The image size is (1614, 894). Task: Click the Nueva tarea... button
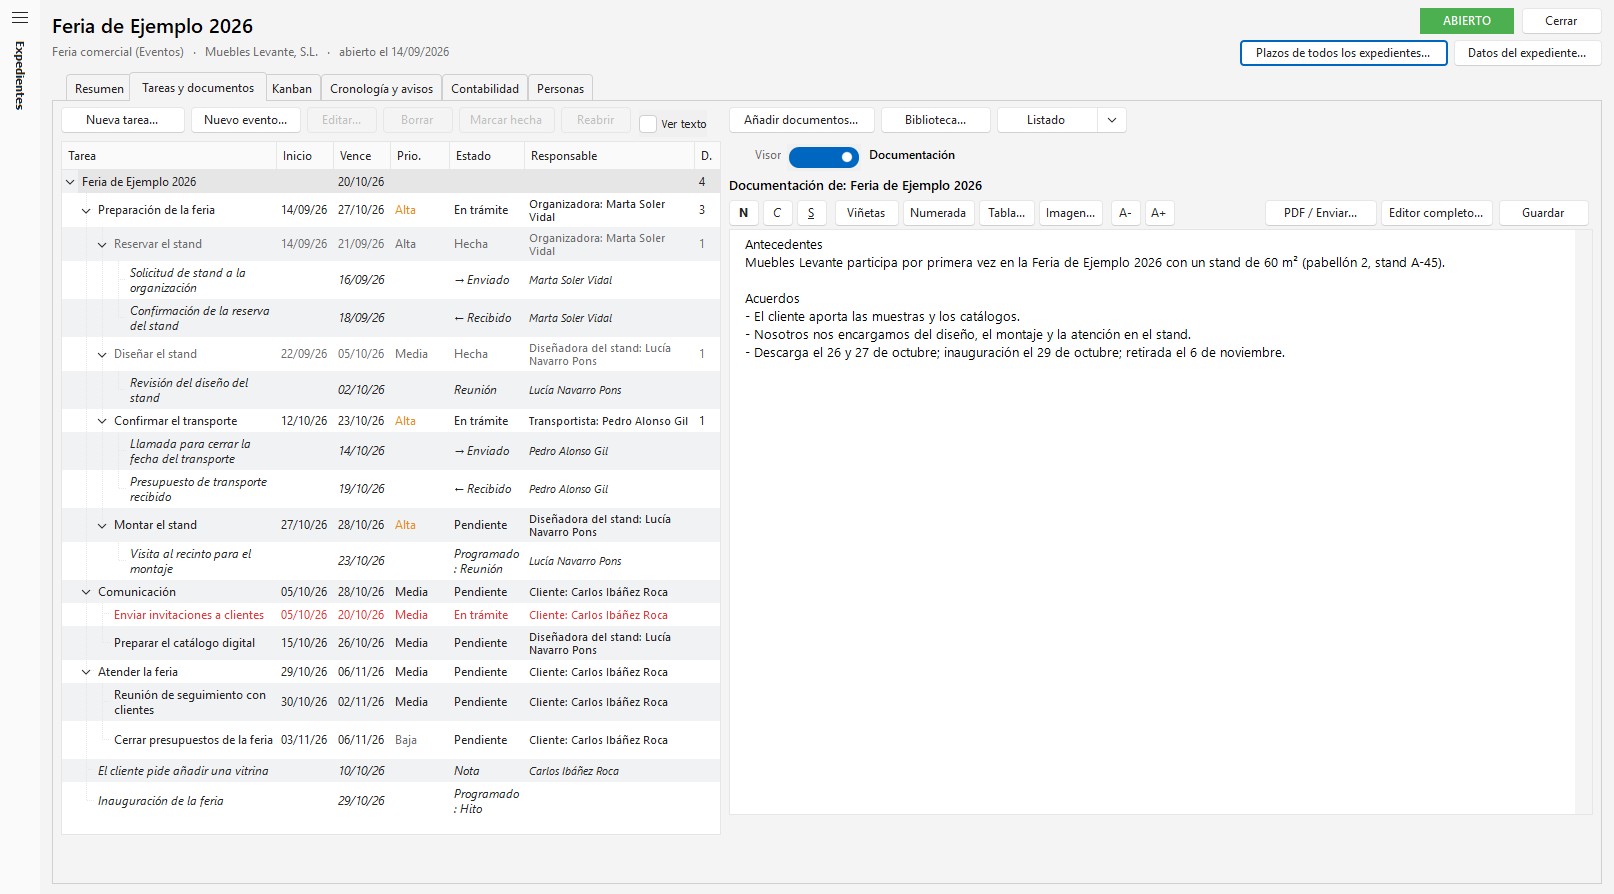coord(123,120)
